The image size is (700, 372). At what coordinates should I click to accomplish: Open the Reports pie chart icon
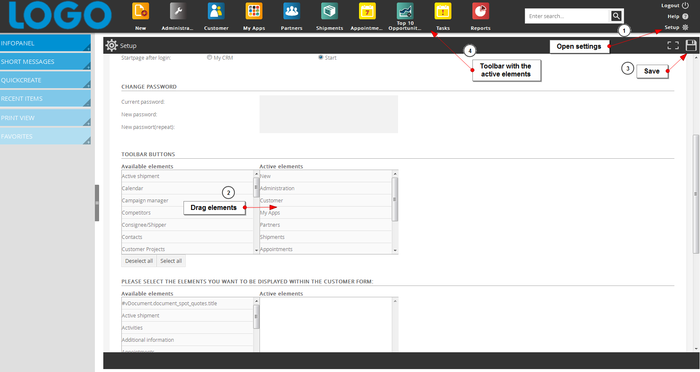click(481, 12)
